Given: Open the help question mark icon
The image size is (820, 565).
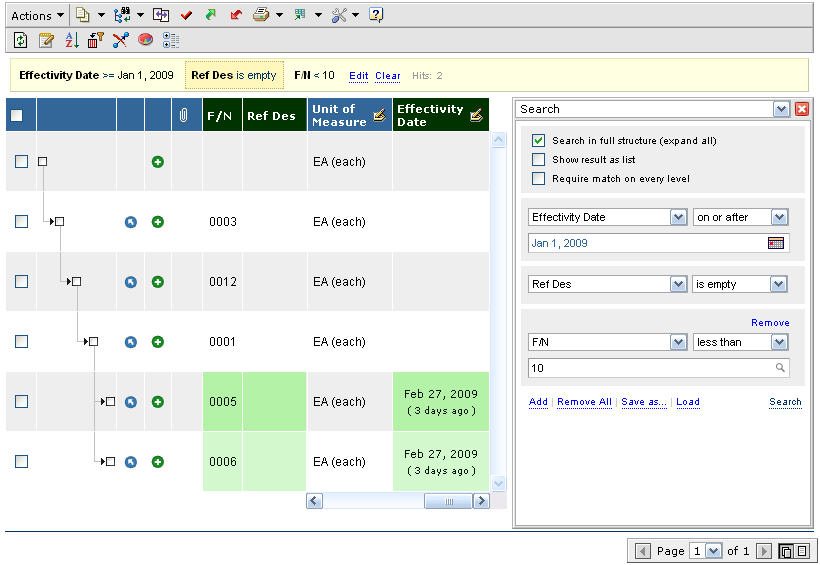Looking at the screenshot, I should pyautogui.click(x=376, y=15).
